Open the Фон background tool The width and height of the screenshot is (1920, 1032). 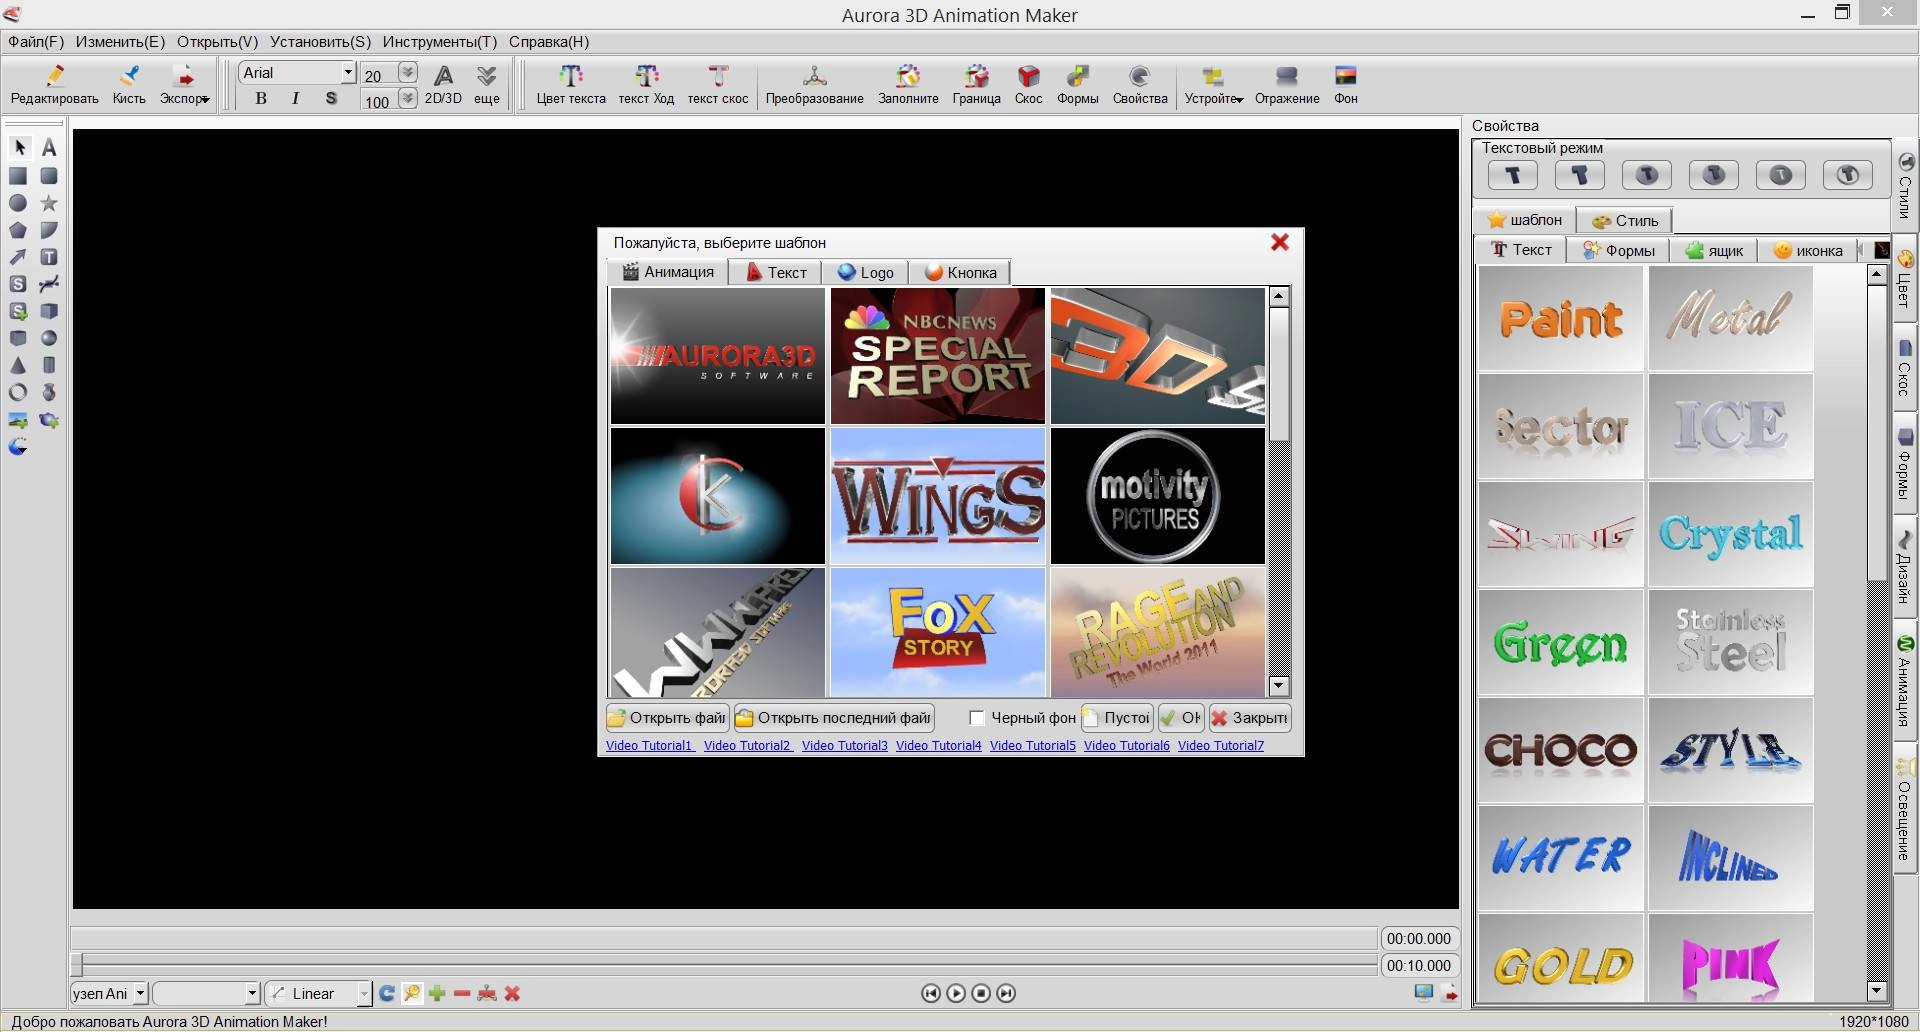[x=1346, y=84]
